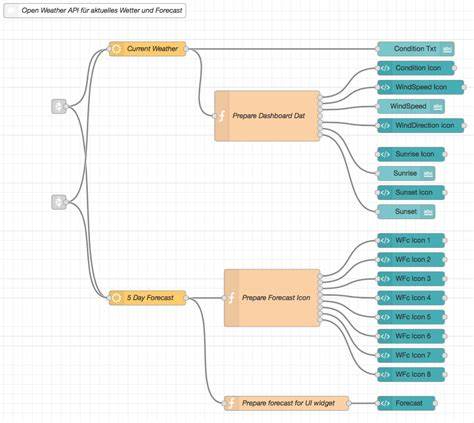Click the upper gray link-in node
Image resolution: width=474 pixels, height=423 pixels.
click(59, 106)
